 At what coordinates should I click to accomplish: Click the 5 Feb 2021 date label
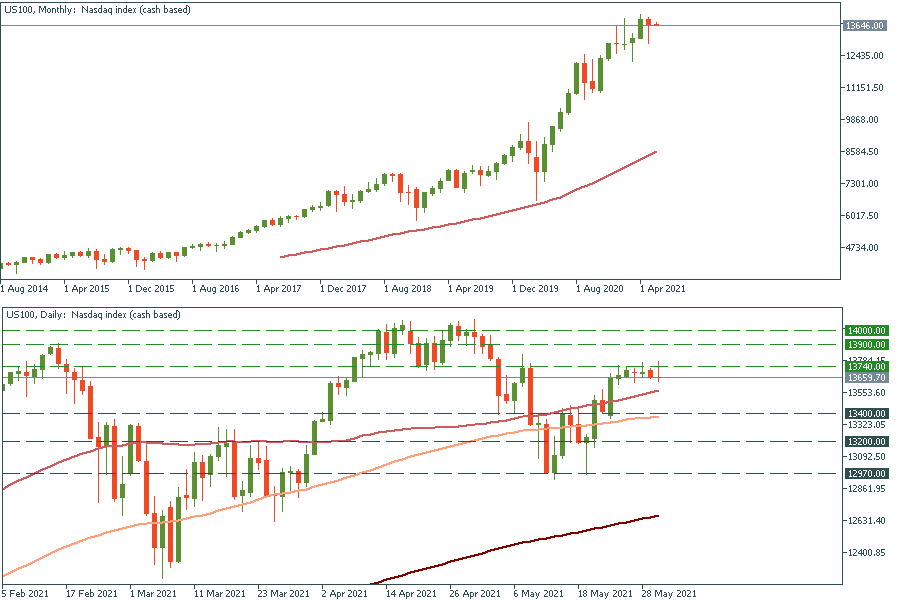pos(25,592)
